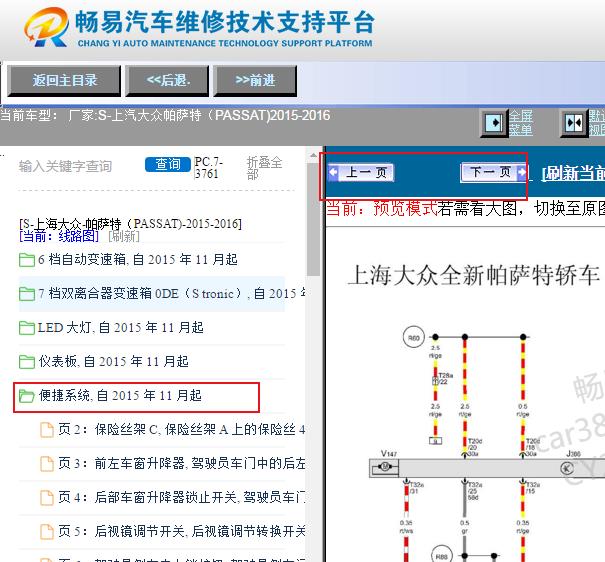
Task: Click the blue 查询 button
Action: pos(167,164)
